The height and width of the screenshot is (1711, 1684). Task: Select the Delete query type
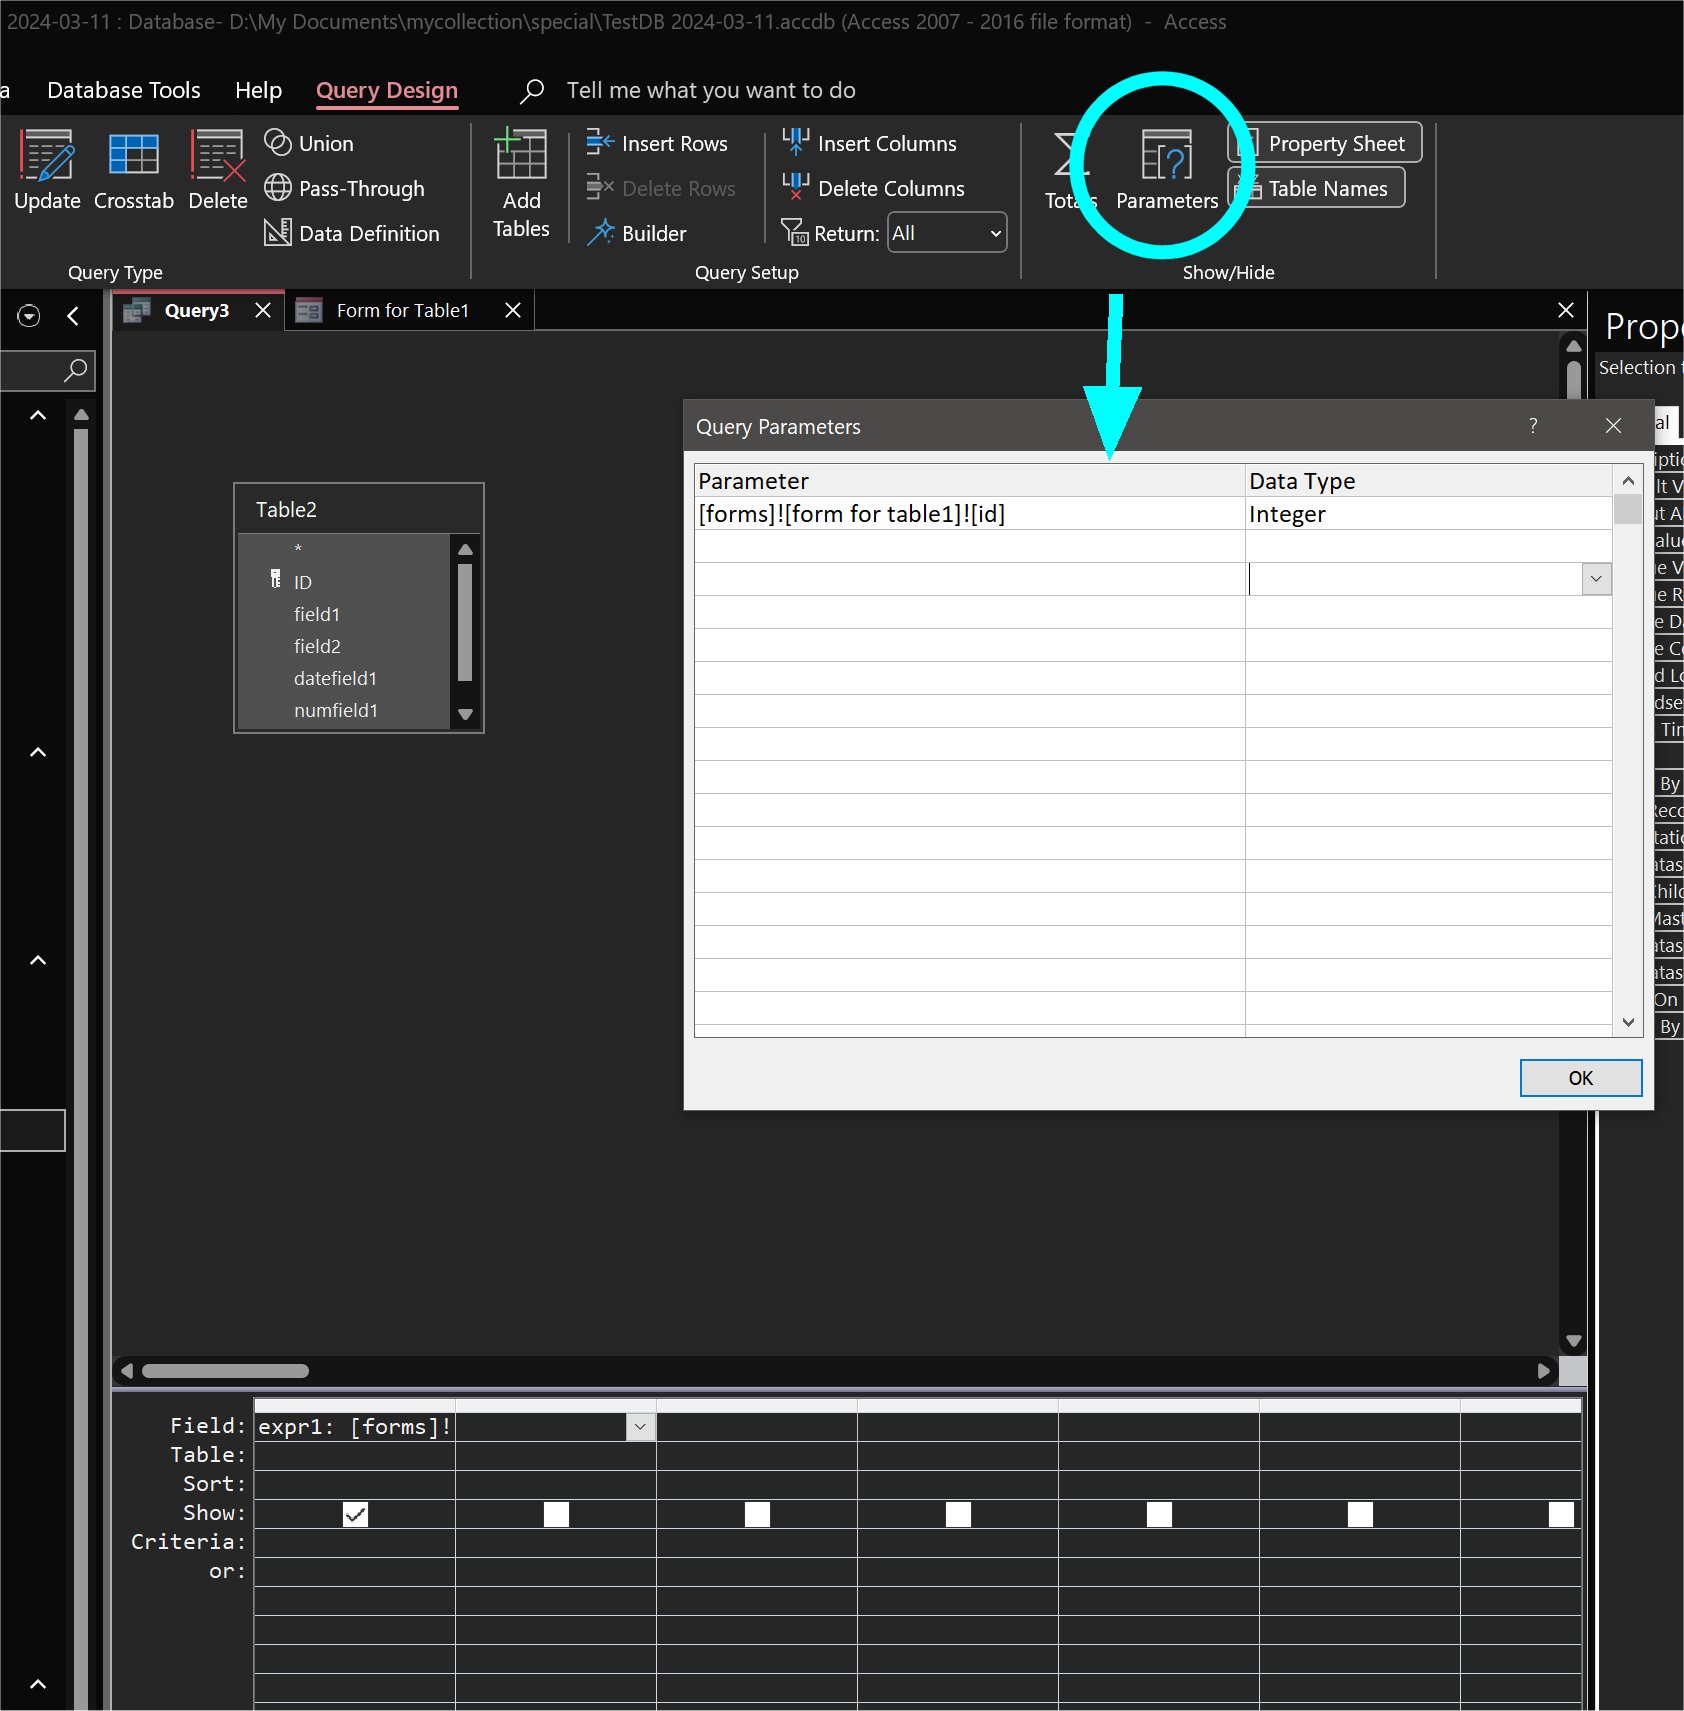[218, 170]
